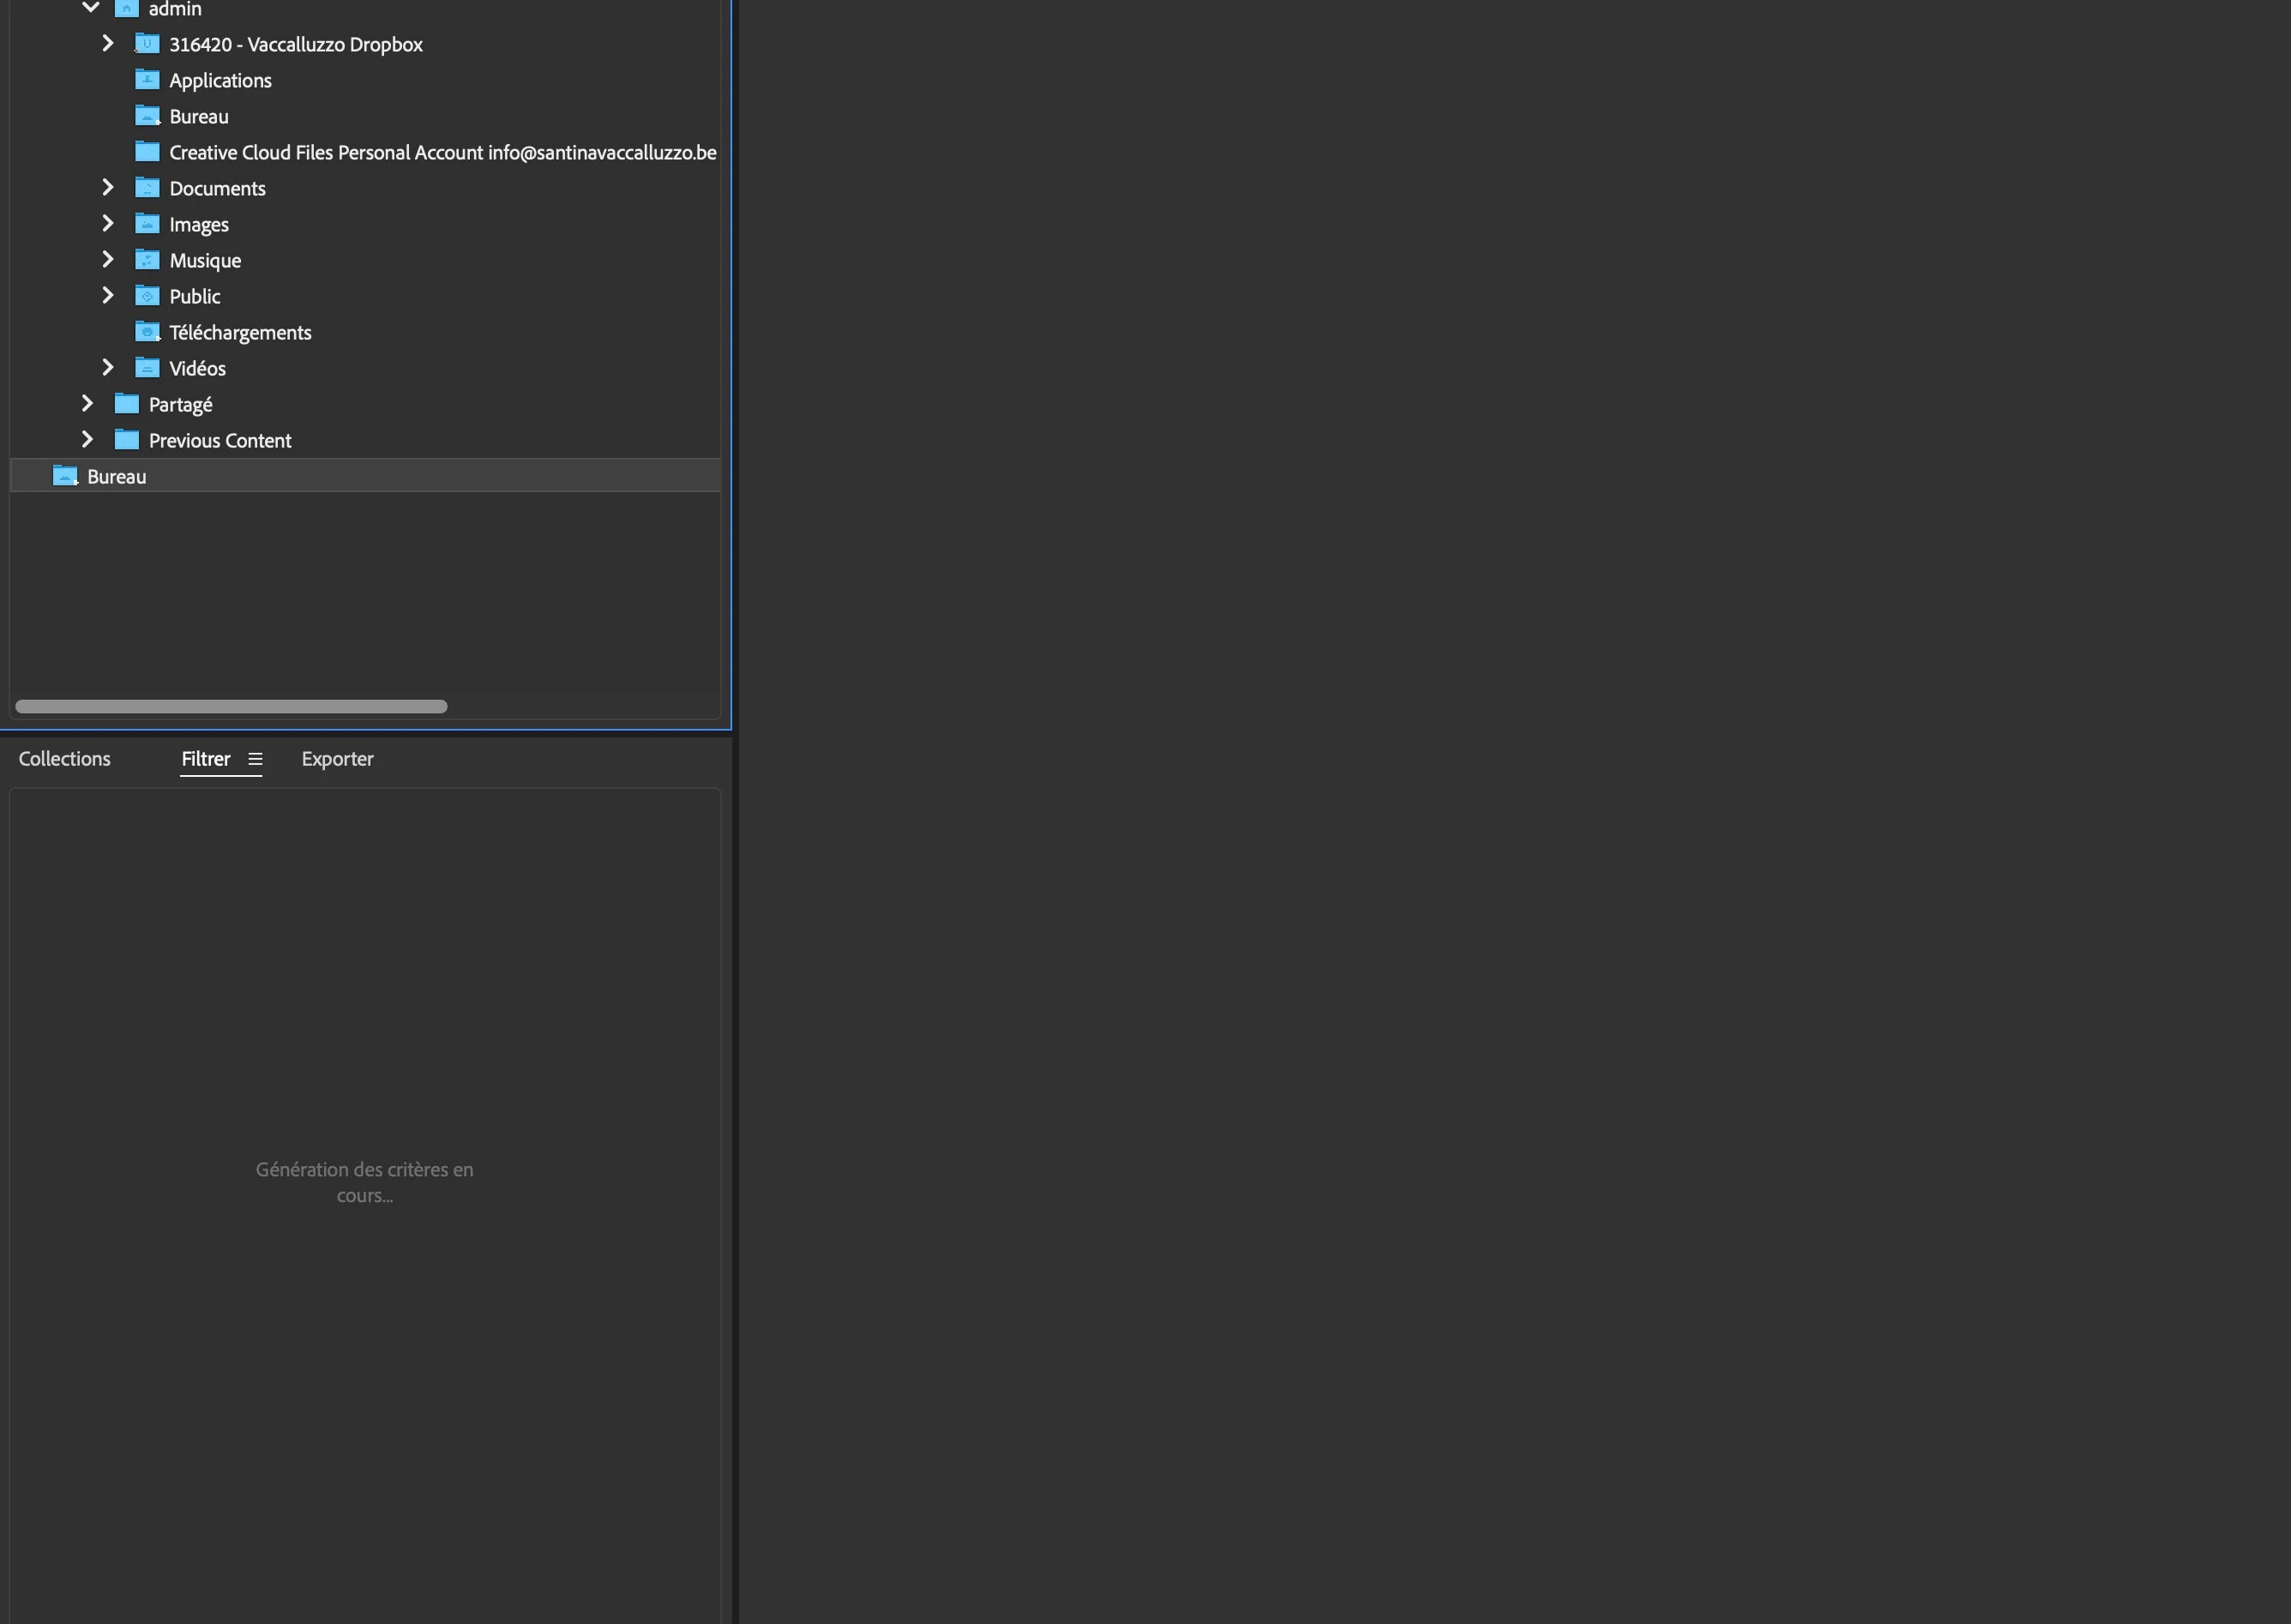Select the highlighted Bureau entry at bottom
This screenshot has height=1624, width=2291.
coord(116,476)
